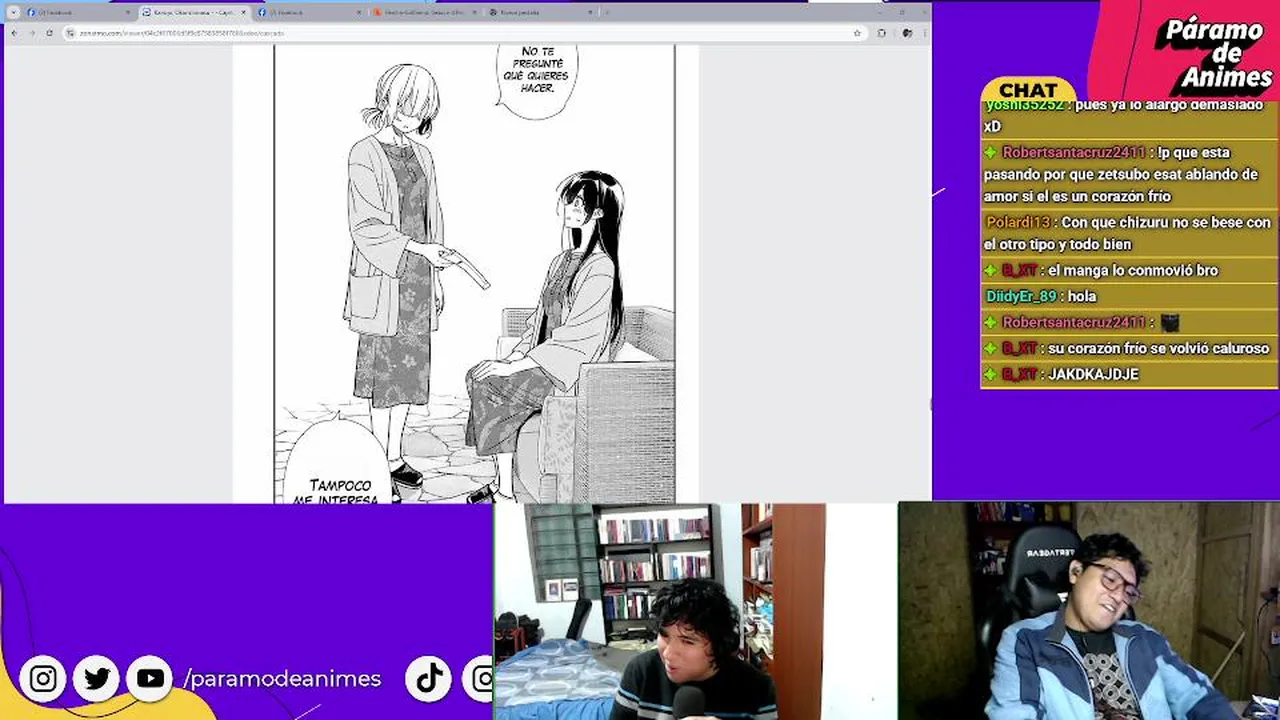Open the browser extensions menu
The height and width of the screenshot is (720, 1280).
click(881, 33)
